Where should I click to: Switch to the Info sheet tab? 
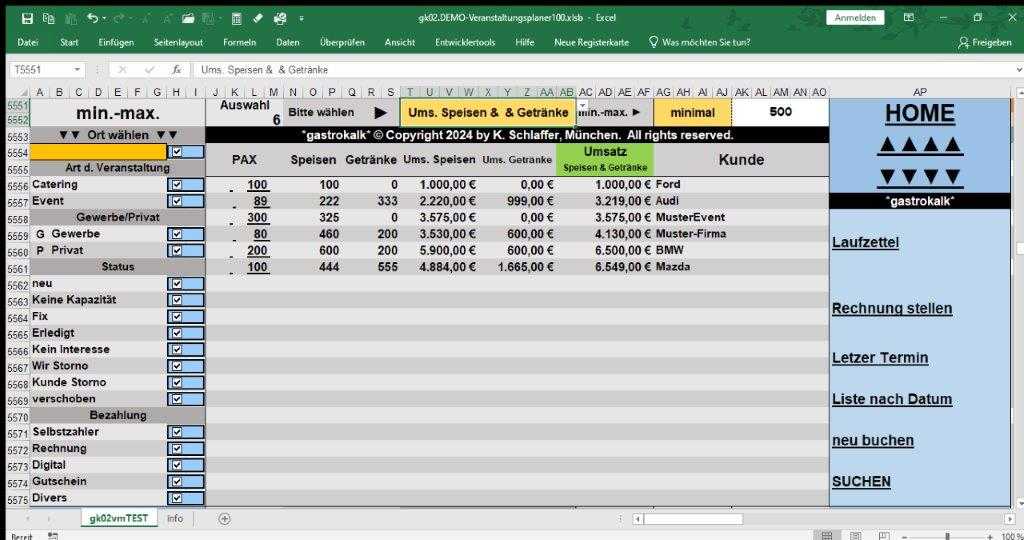pos(175,518)
